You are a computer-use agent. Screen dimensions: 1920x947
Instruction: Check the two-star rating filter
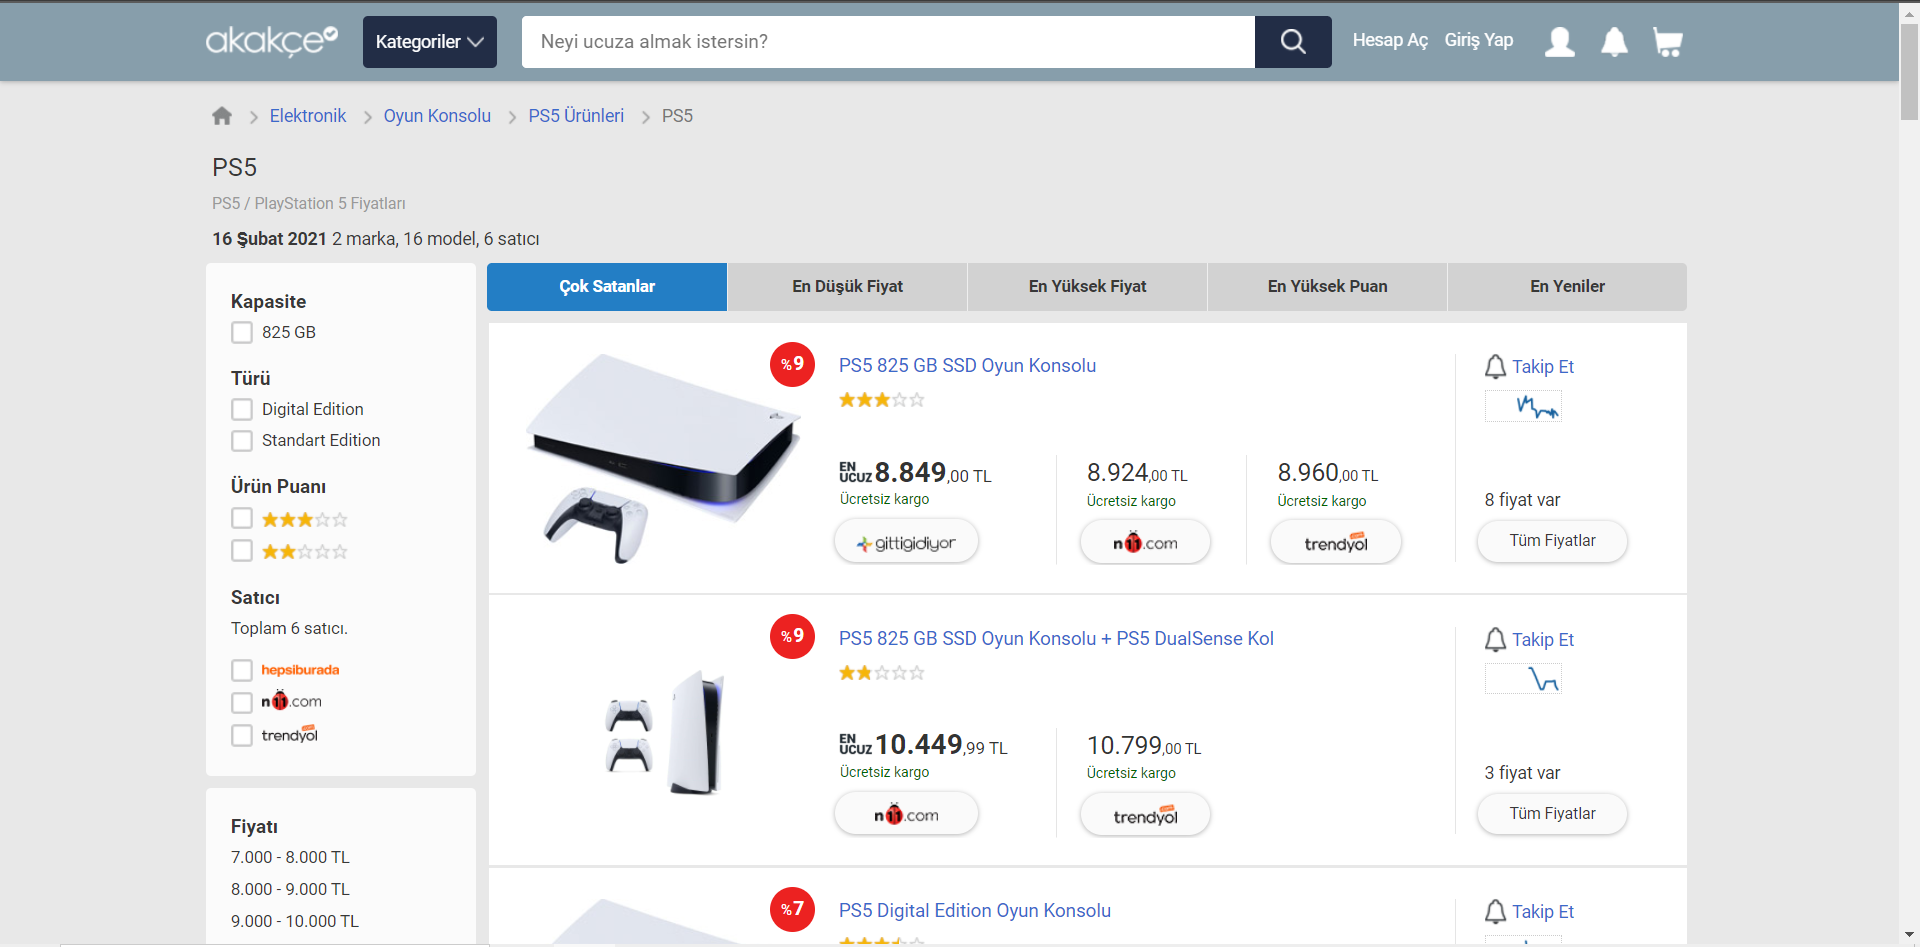(242, 551)
